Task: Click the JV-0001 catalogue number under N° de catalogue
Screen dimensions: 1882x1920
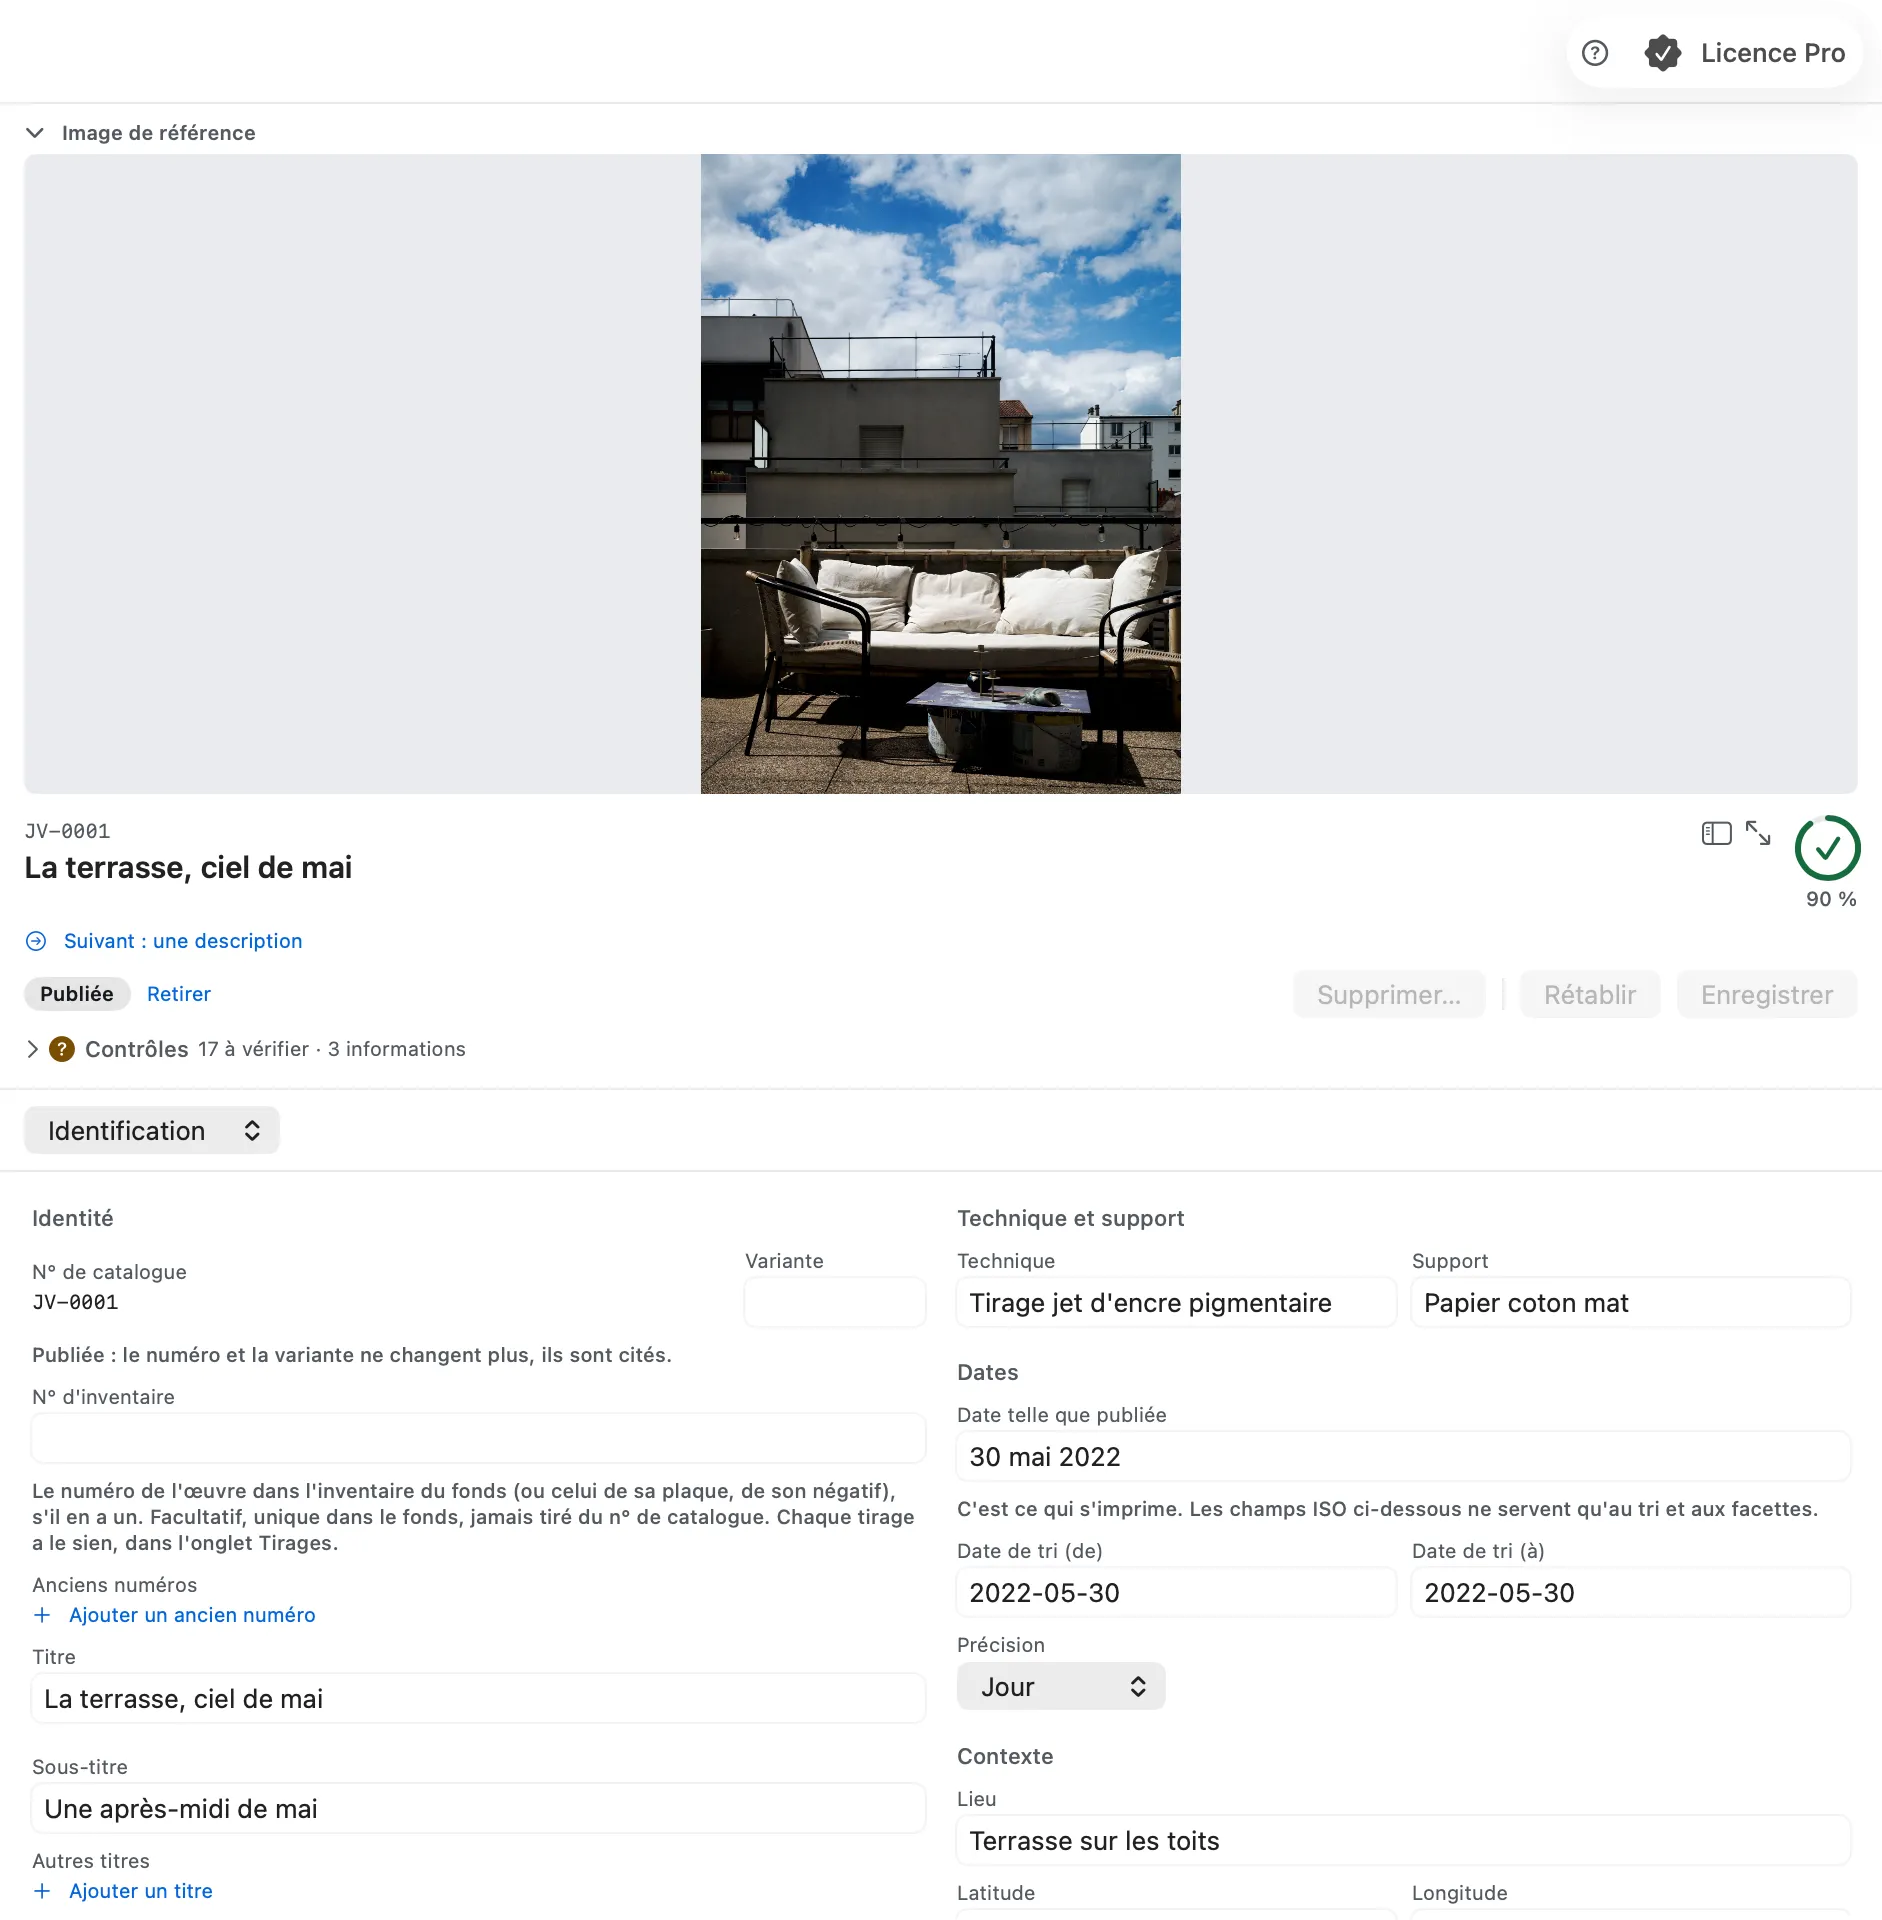Action: pos(75,1302)
